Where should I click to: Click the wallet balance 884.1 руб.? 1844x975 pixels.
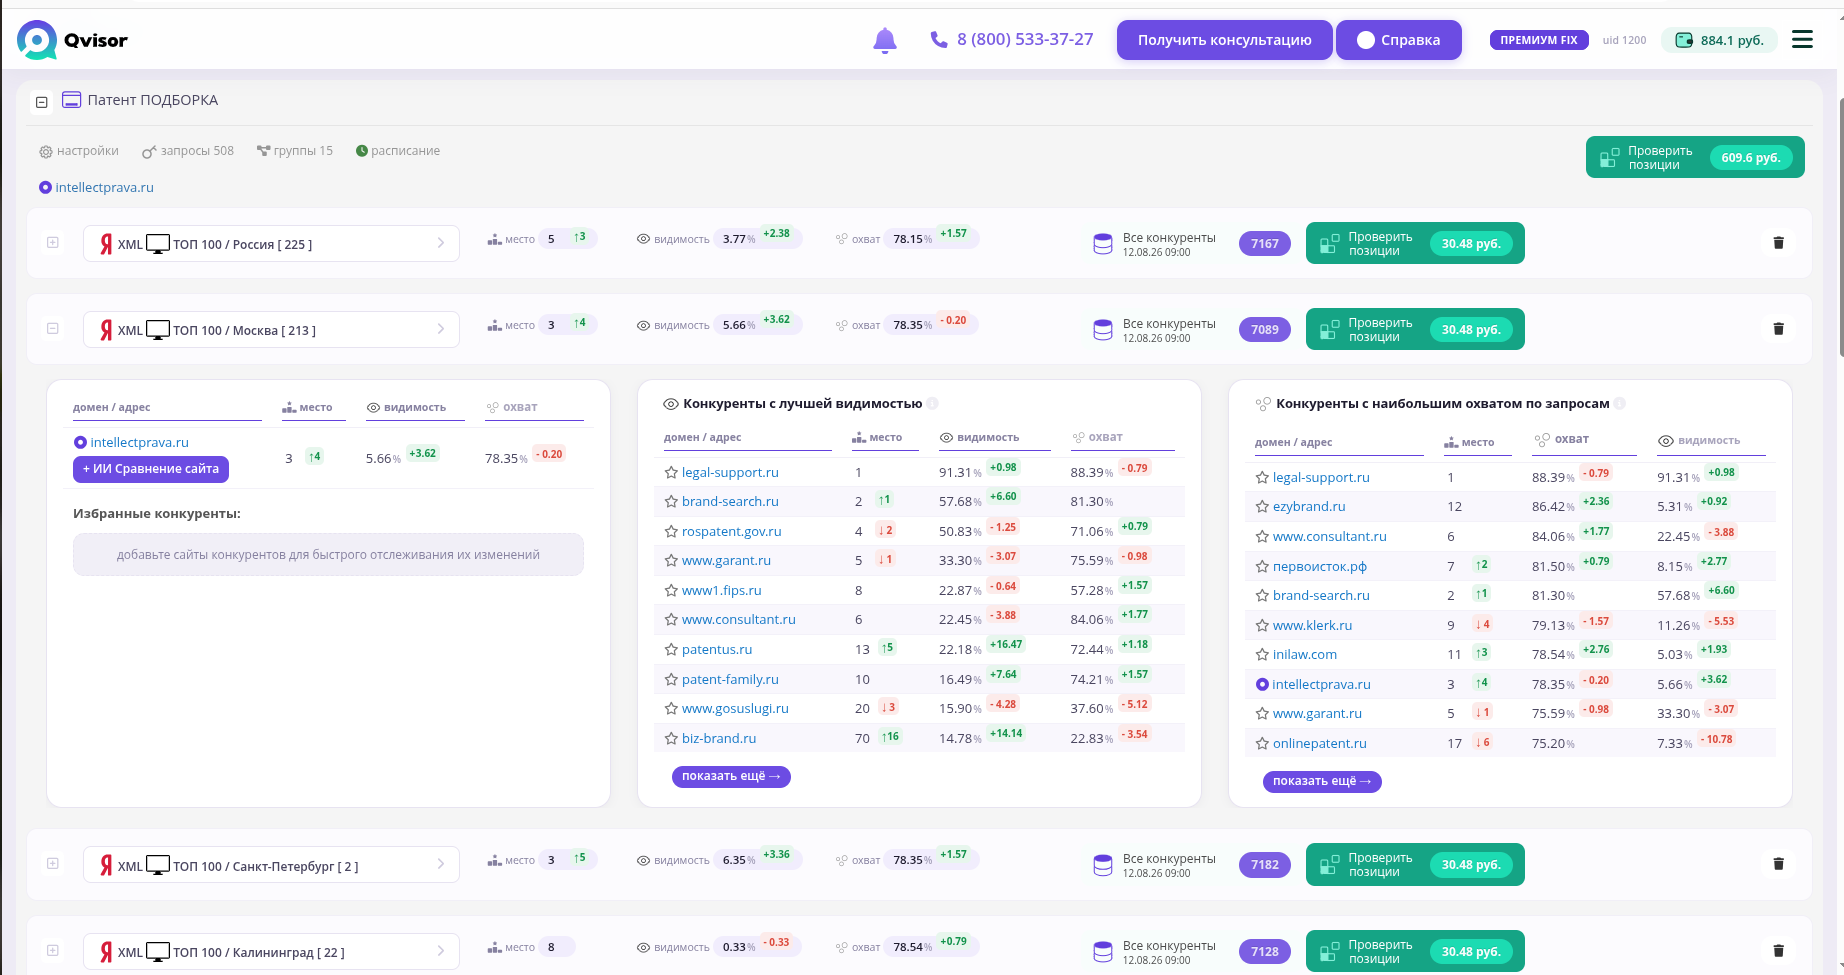(x=1720, y=40)
